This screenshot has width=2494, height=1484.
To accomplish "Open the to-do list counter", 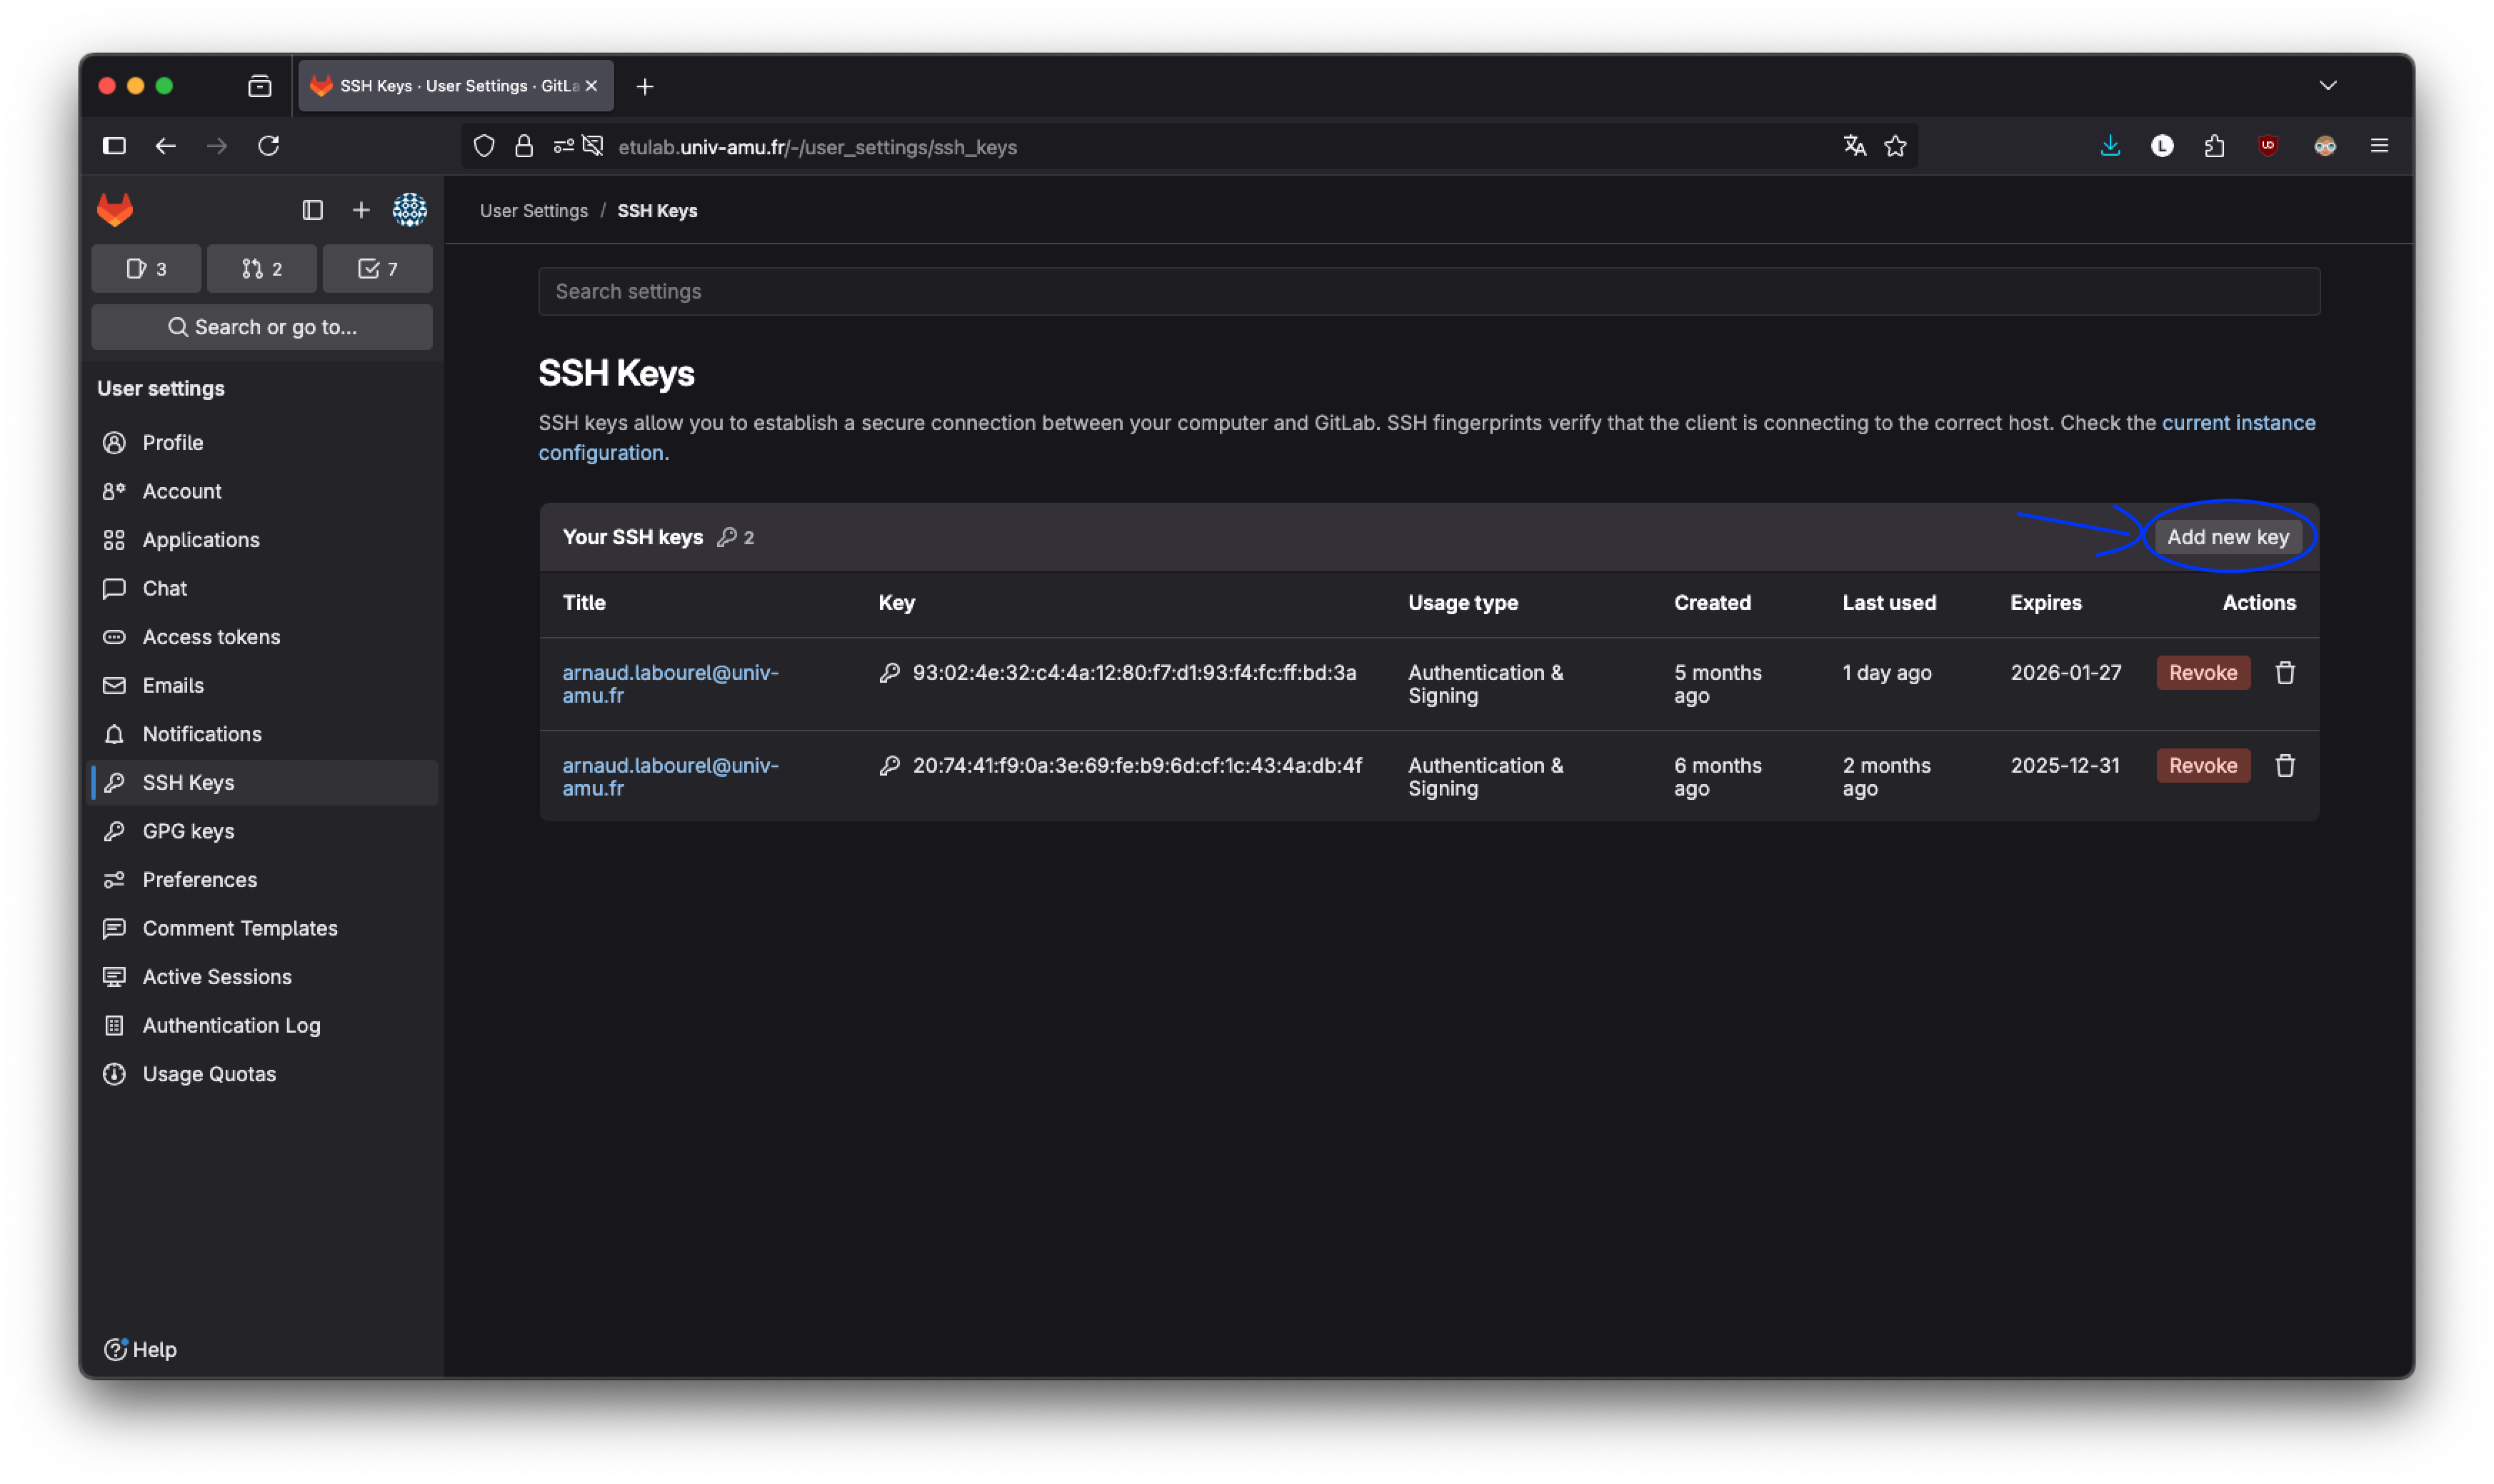I will tap(377, 268).
